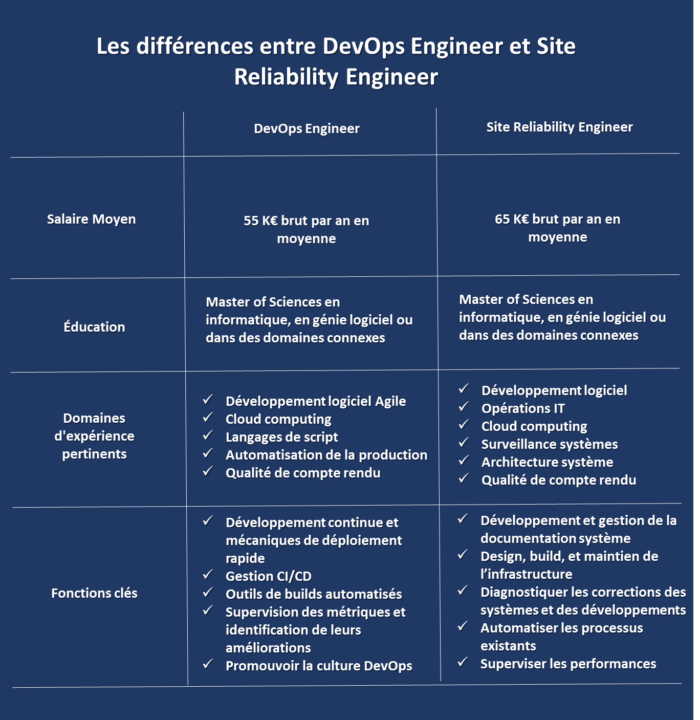The height and width of the screenshot is (720, 700).
Task: Click 'Développement logiciel Agile' list item
Action: (x=316, y=401)
